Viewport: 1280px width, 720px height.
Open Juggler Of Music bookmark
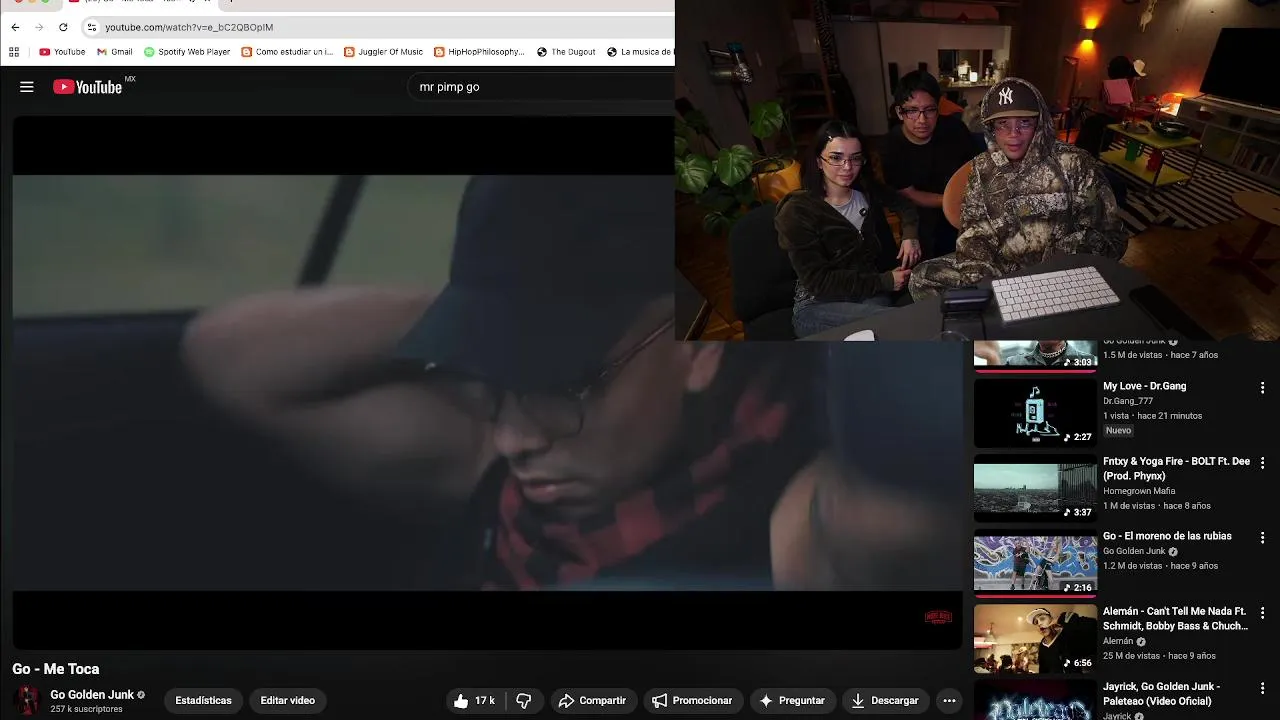point(383,52)
